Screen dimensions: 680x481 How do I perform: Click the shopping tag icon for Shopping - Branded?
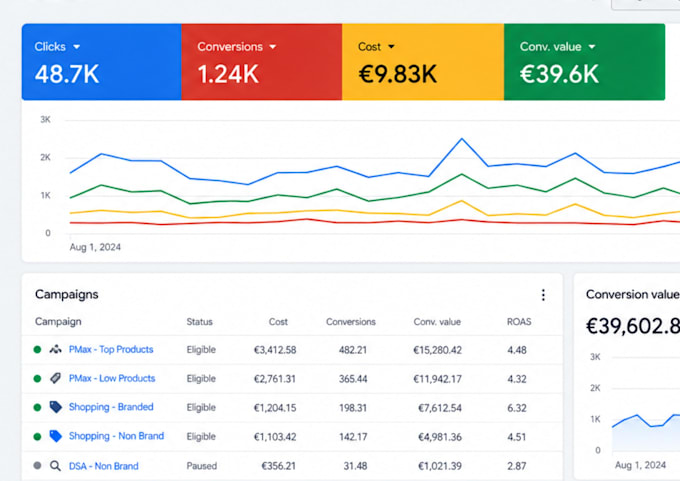[56, 407]
